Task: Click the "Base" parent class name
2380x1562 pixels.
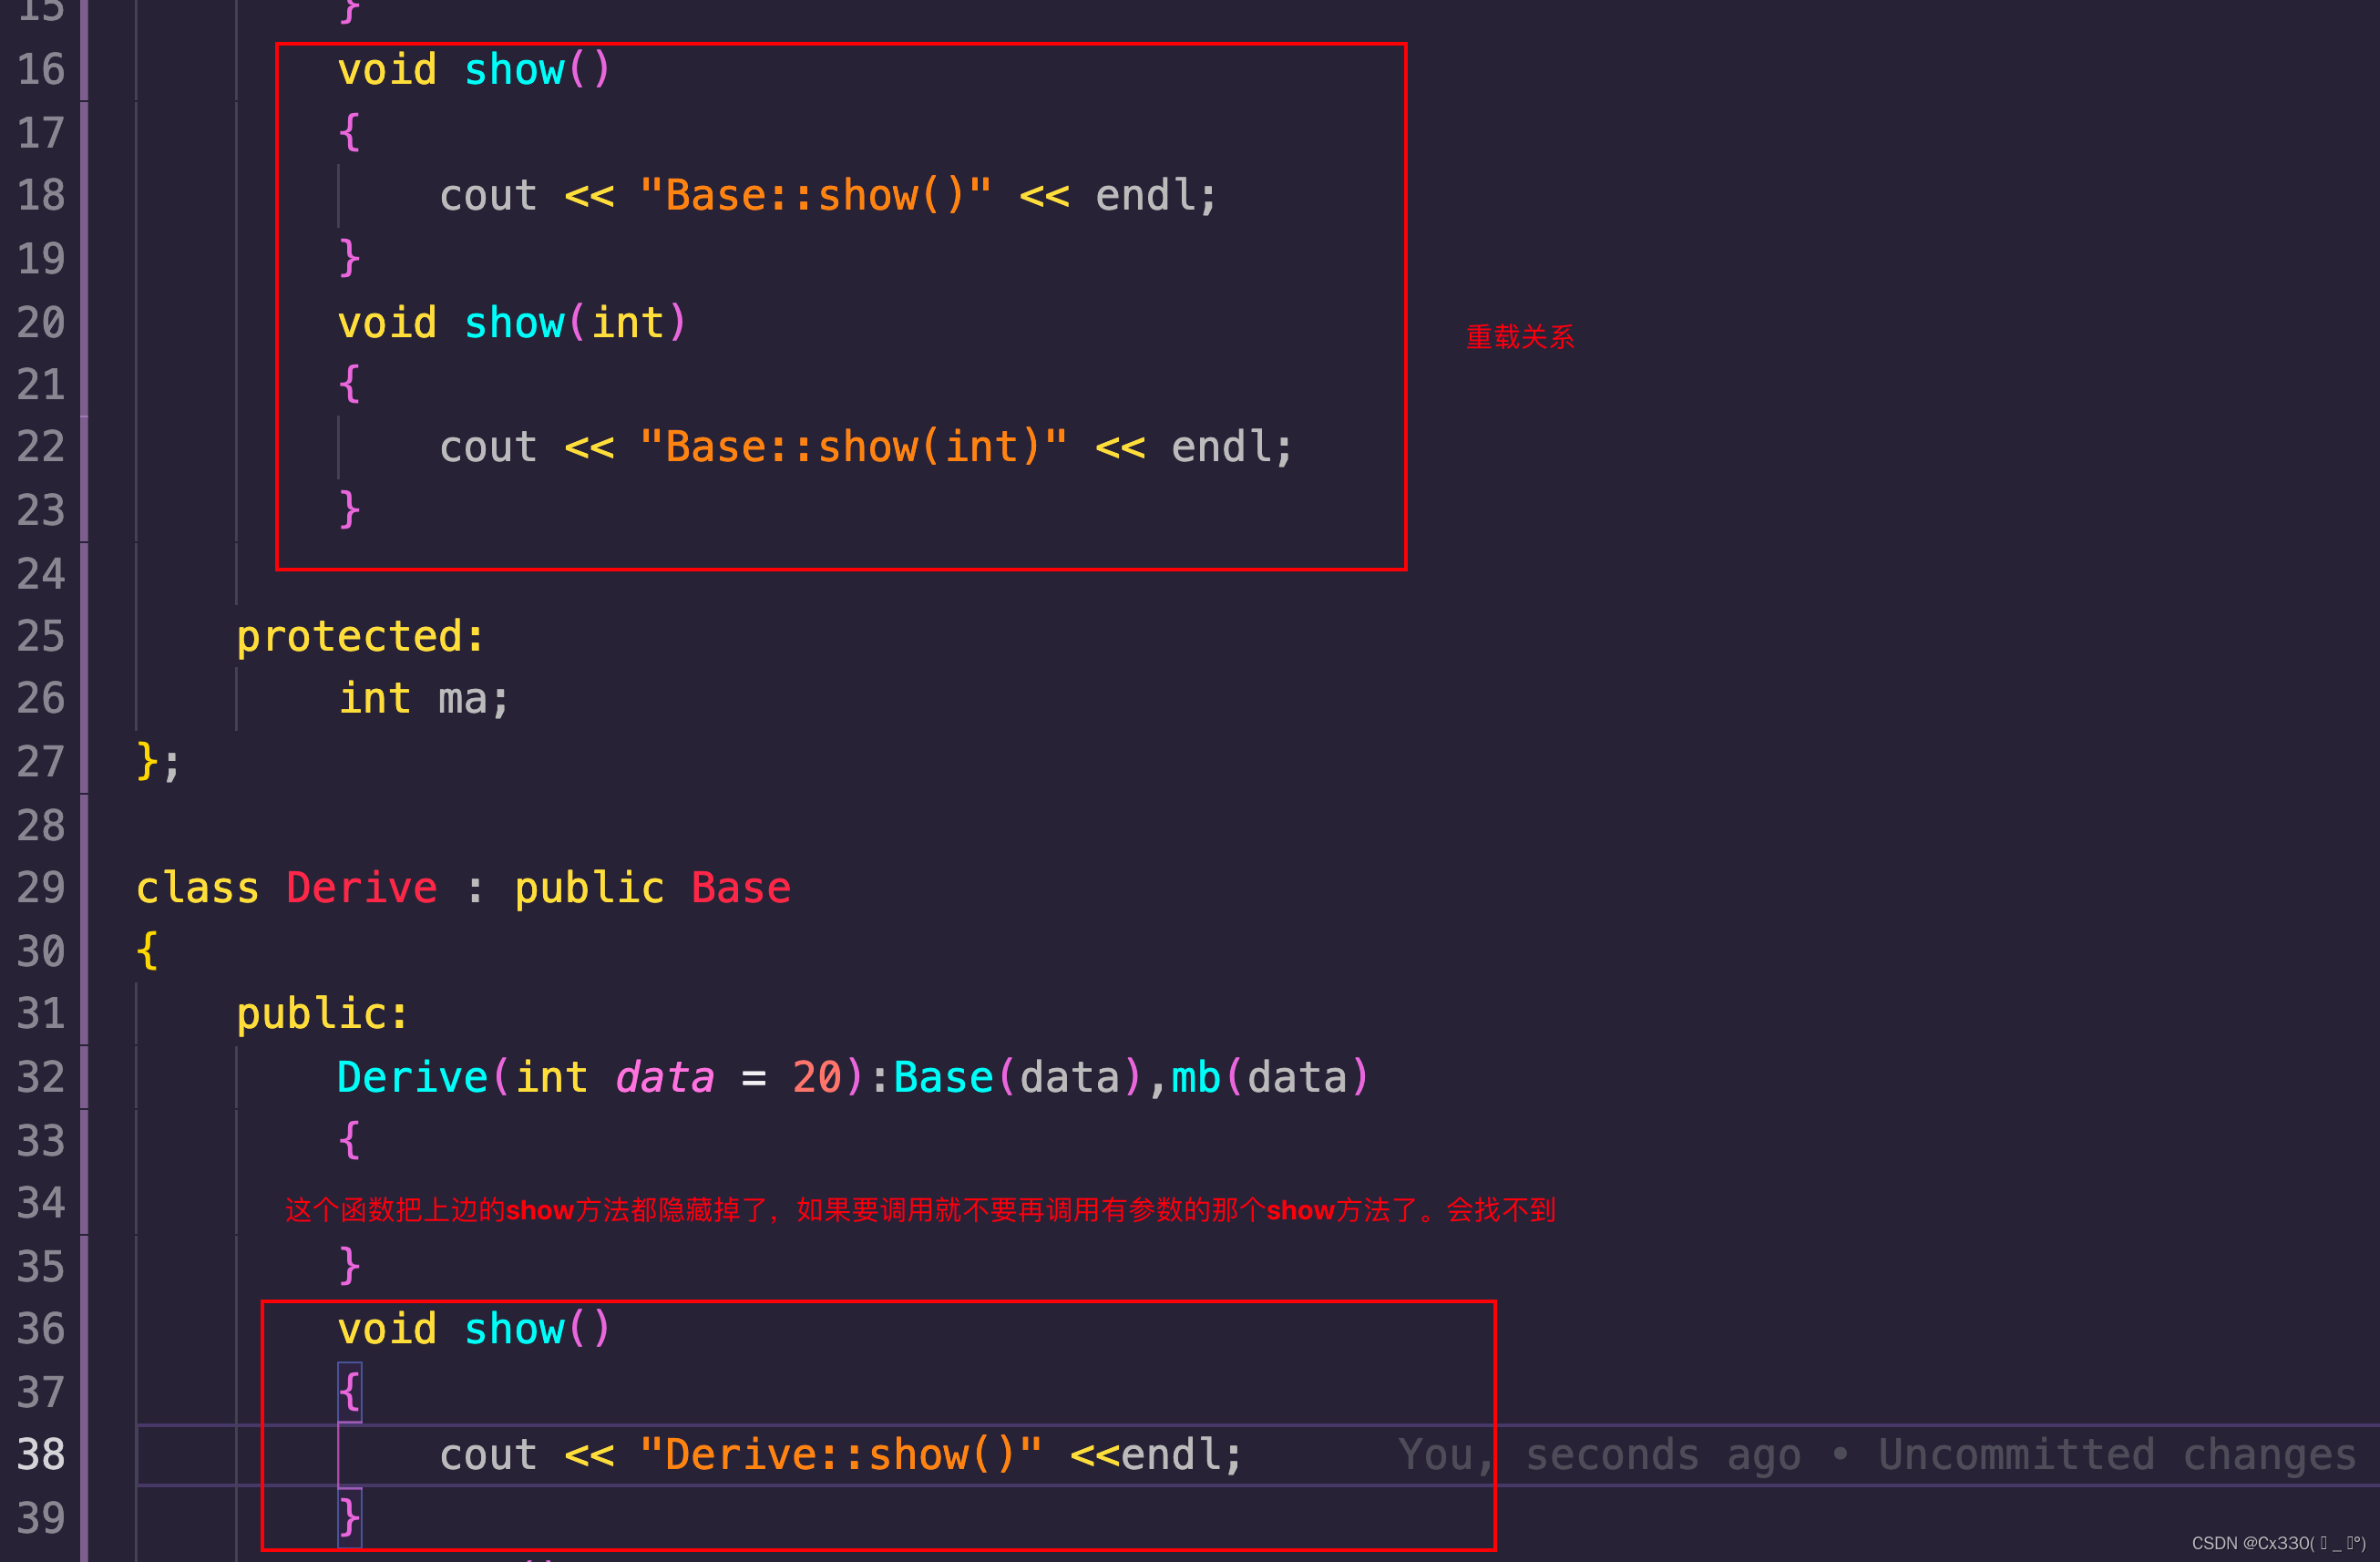Action: (740, 888)
